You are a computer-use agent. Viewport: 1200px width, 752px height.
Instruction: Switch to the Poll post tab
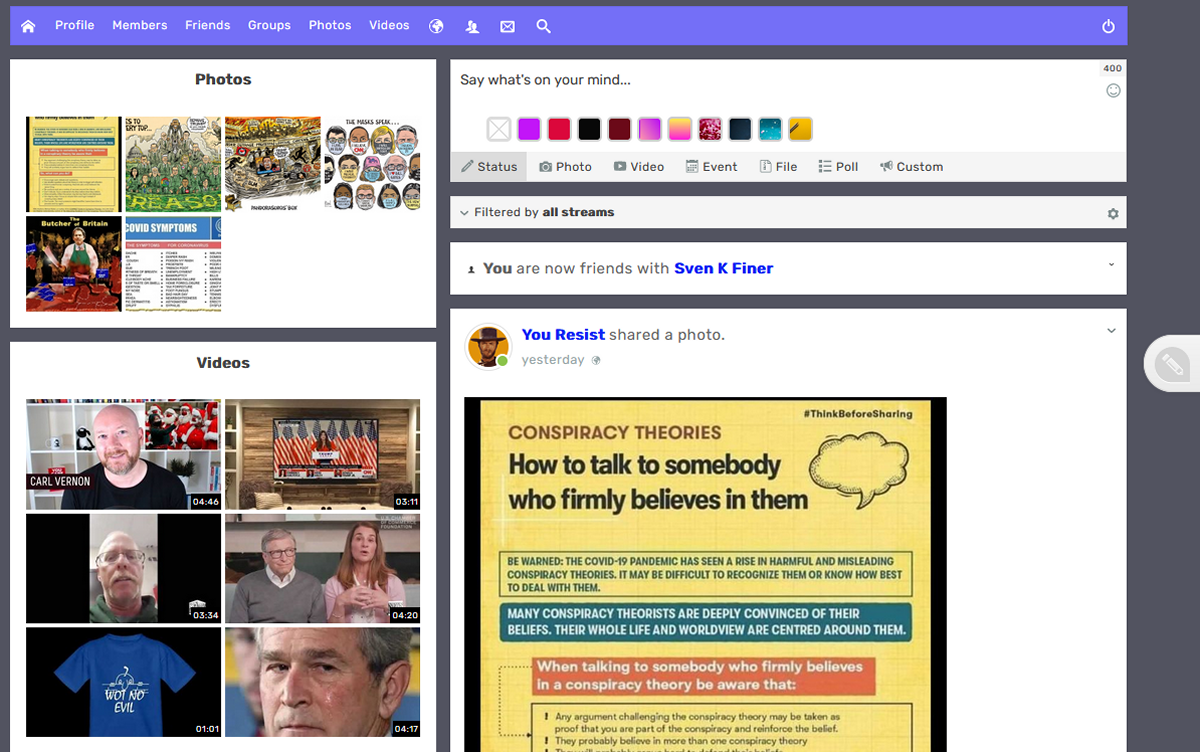click(838, 167)
